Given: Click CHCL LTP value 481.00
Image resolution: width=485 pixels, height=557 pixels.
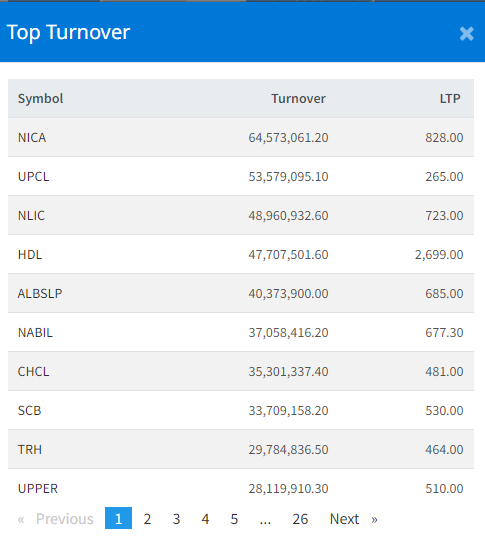Looking at the screenshot, I should click(444, 372).
